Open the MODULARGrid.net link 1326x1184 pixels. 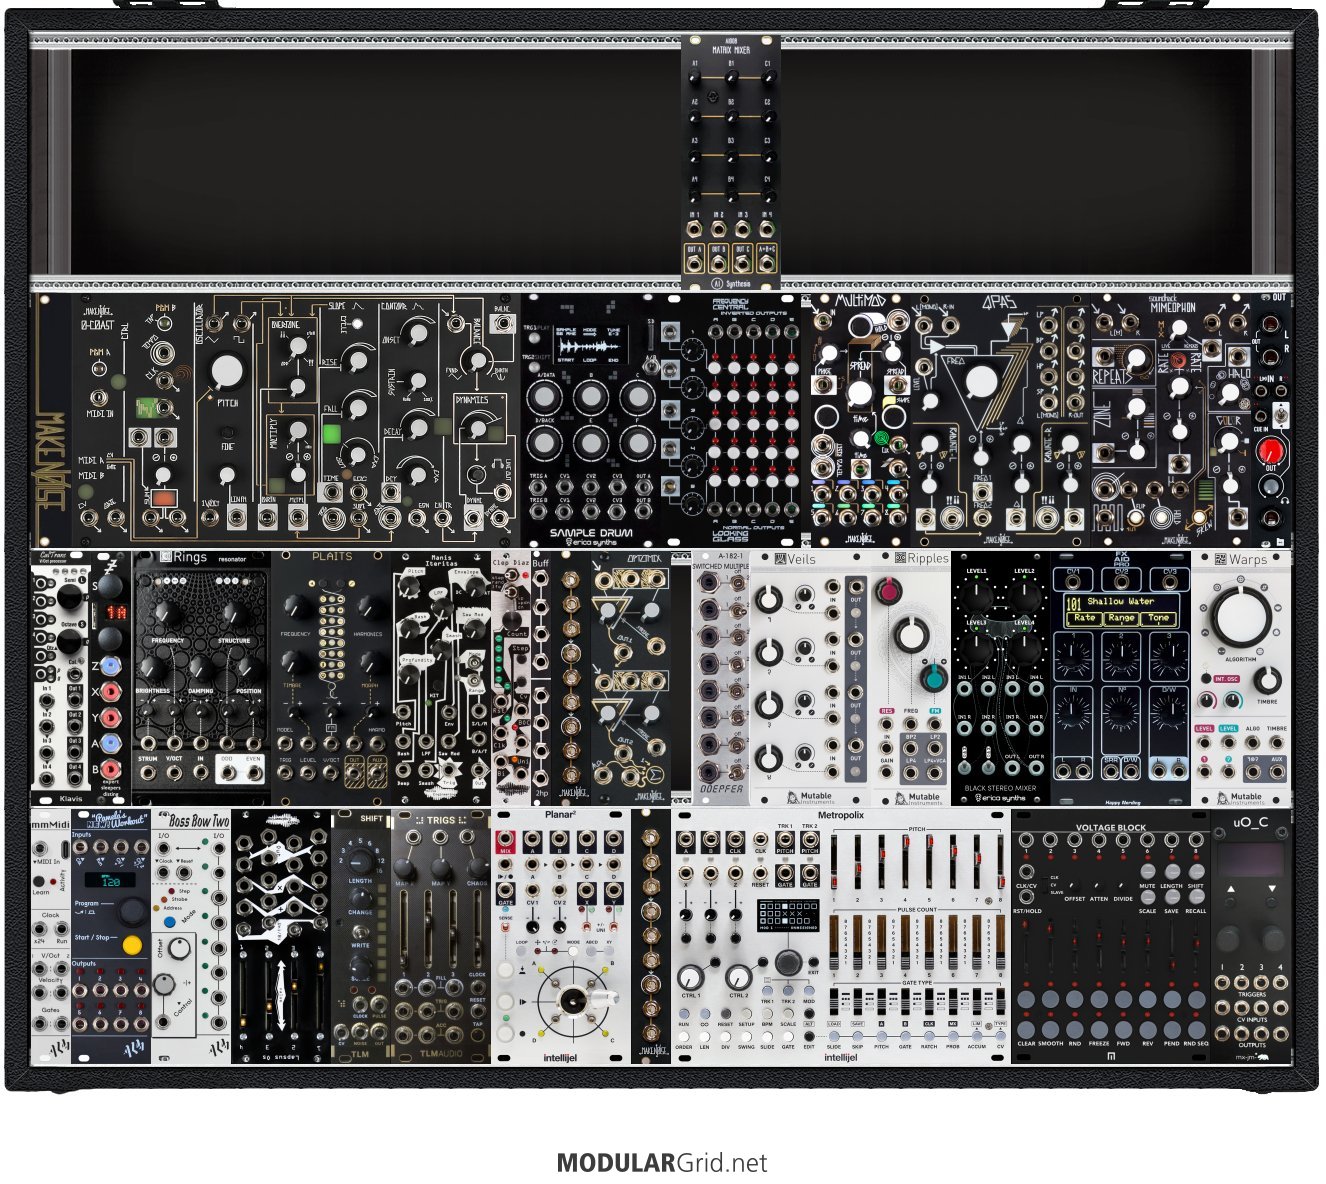[662, 1163]
